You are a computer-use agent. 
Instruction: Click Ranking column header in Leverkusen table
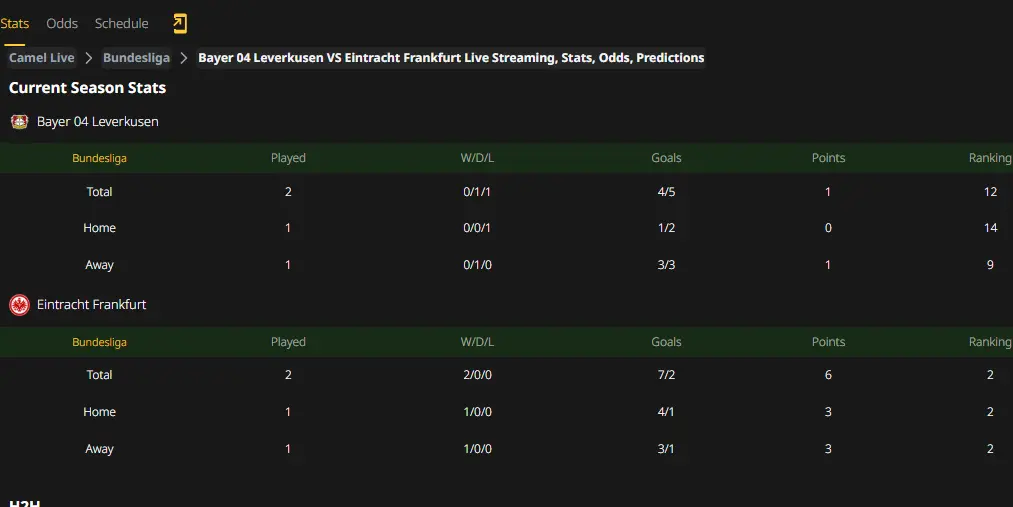point(990,158)
